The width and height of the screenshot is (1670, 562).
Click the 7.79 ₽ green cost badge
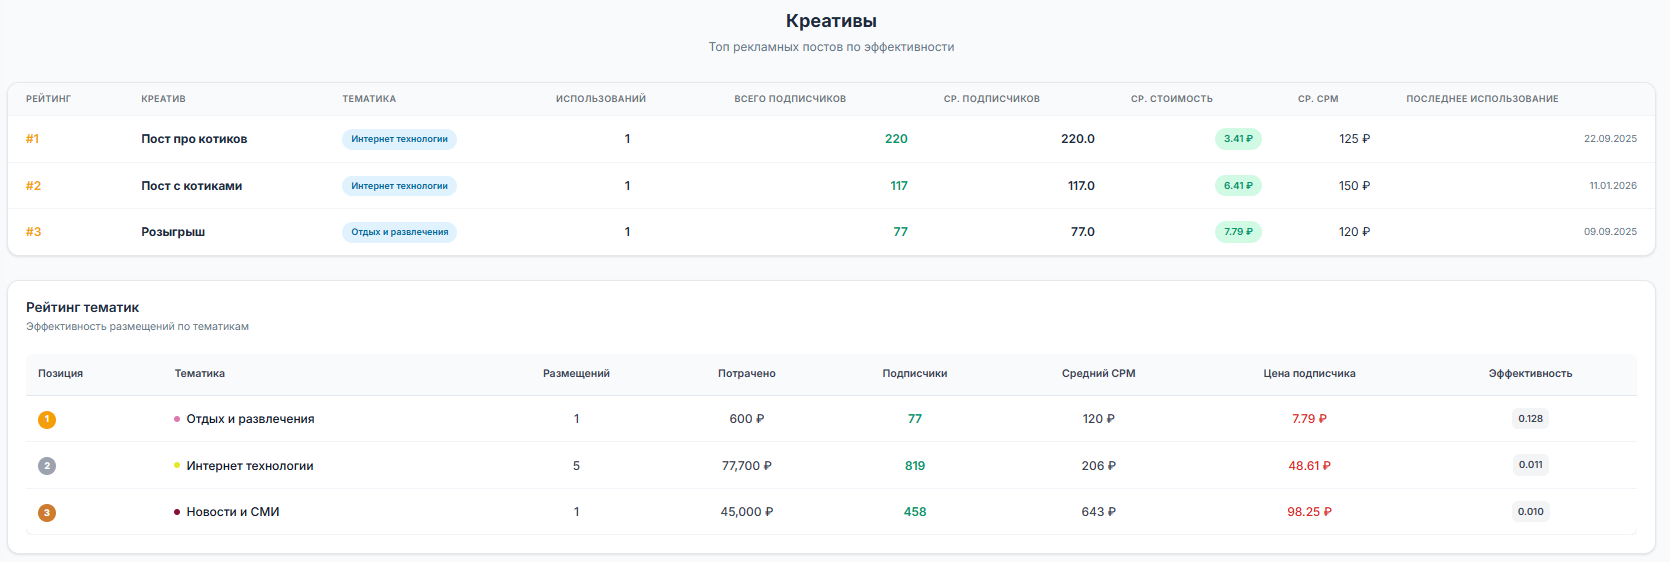coord(1238,232)
